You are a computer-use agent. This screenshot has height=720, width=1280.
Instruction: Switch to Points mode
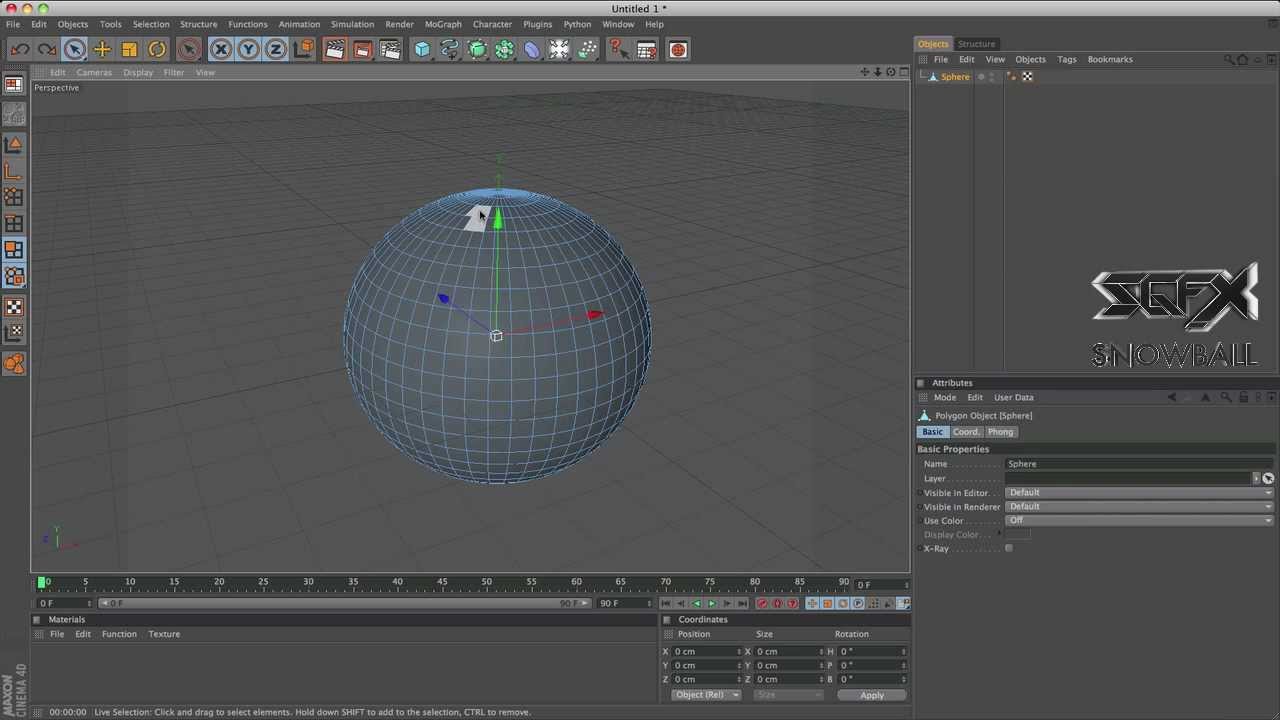pos(14,197)
